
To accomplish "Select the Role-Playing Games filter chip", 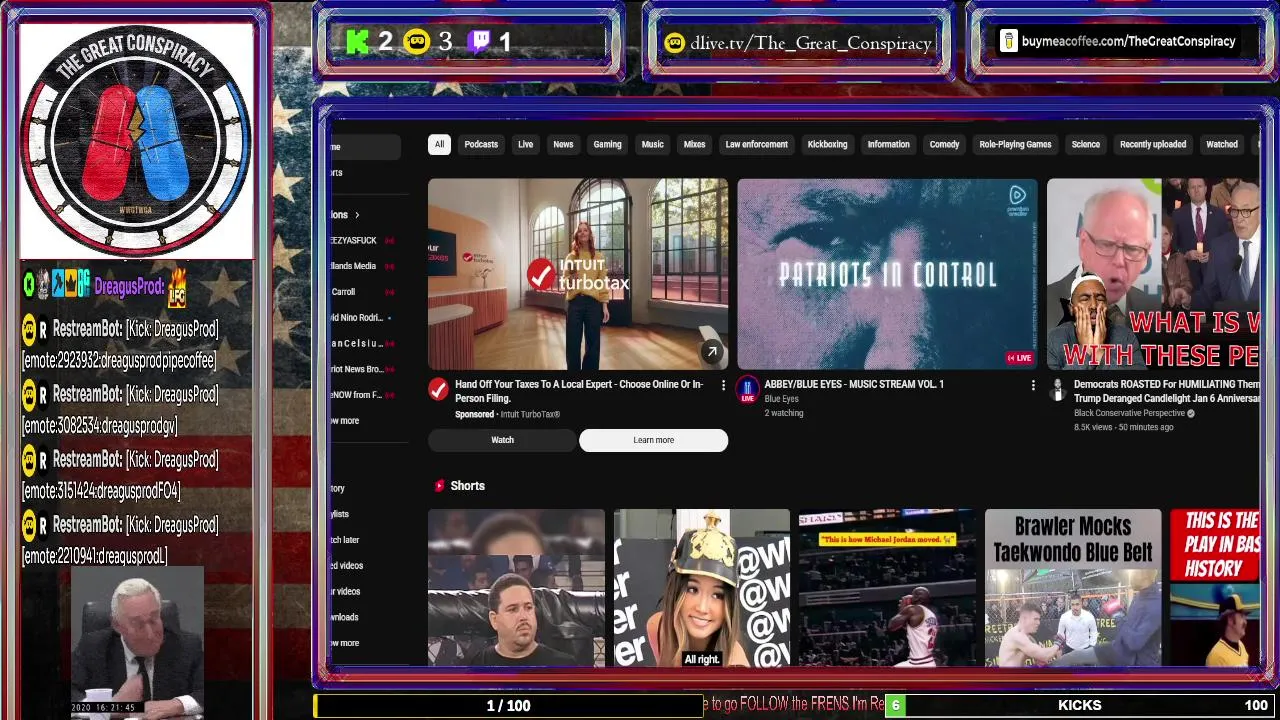I will pyautogui.click(x=1015, y=144).
